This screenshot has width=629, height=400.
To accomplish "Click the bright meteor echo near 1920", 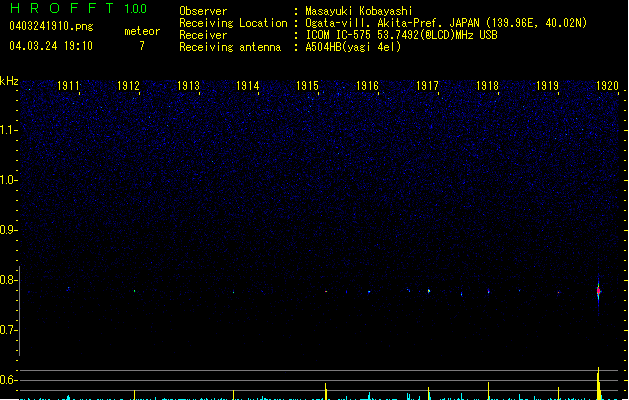I will 598,291.
